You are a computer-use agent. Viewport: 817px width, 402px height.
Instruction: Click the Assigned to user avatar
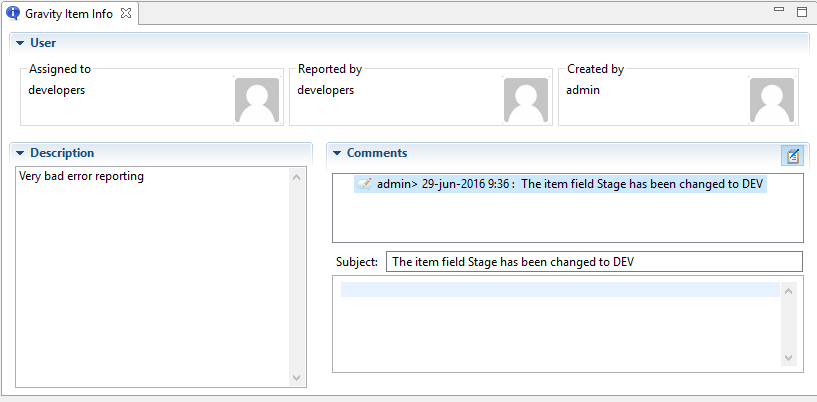coord(257,100)
